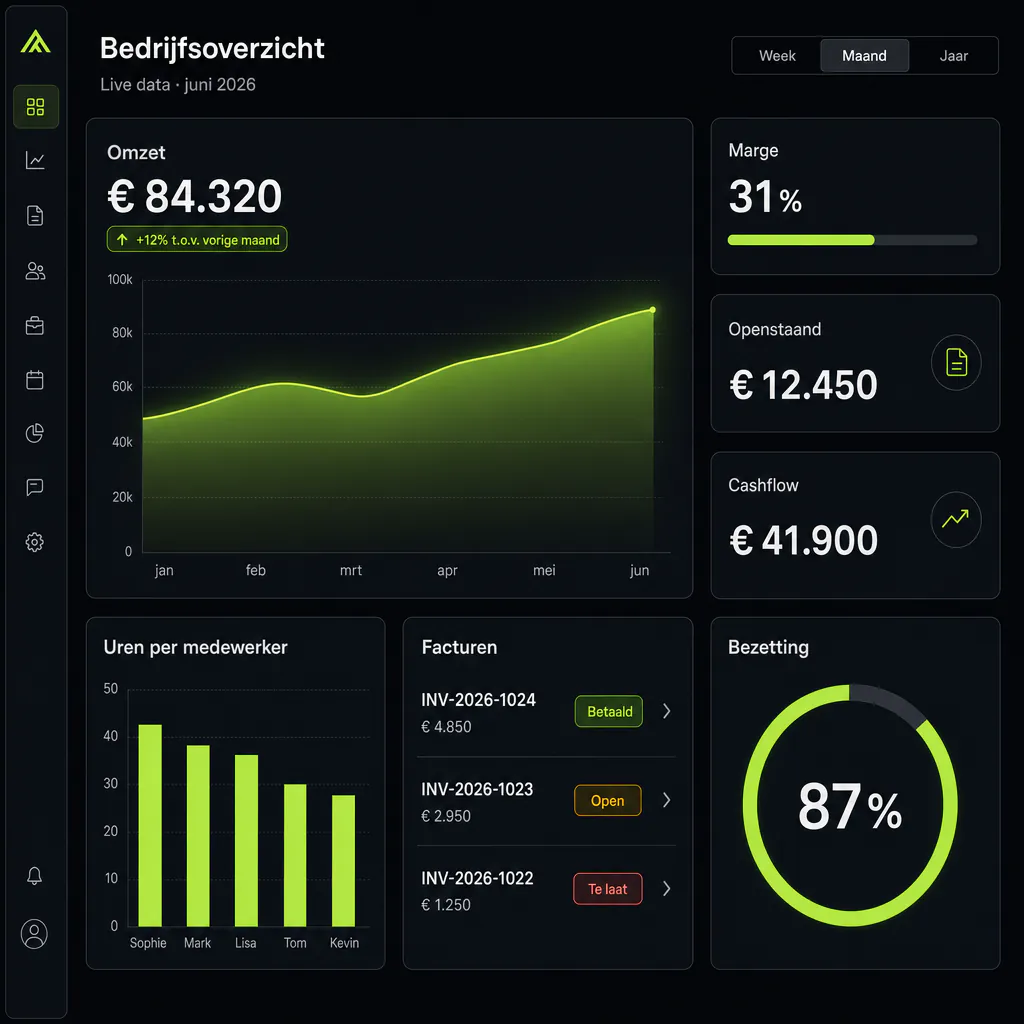The image size is (1024, 1024).
Task: Click the invoice icon in Openstaand card
Action: coord(956,362)
